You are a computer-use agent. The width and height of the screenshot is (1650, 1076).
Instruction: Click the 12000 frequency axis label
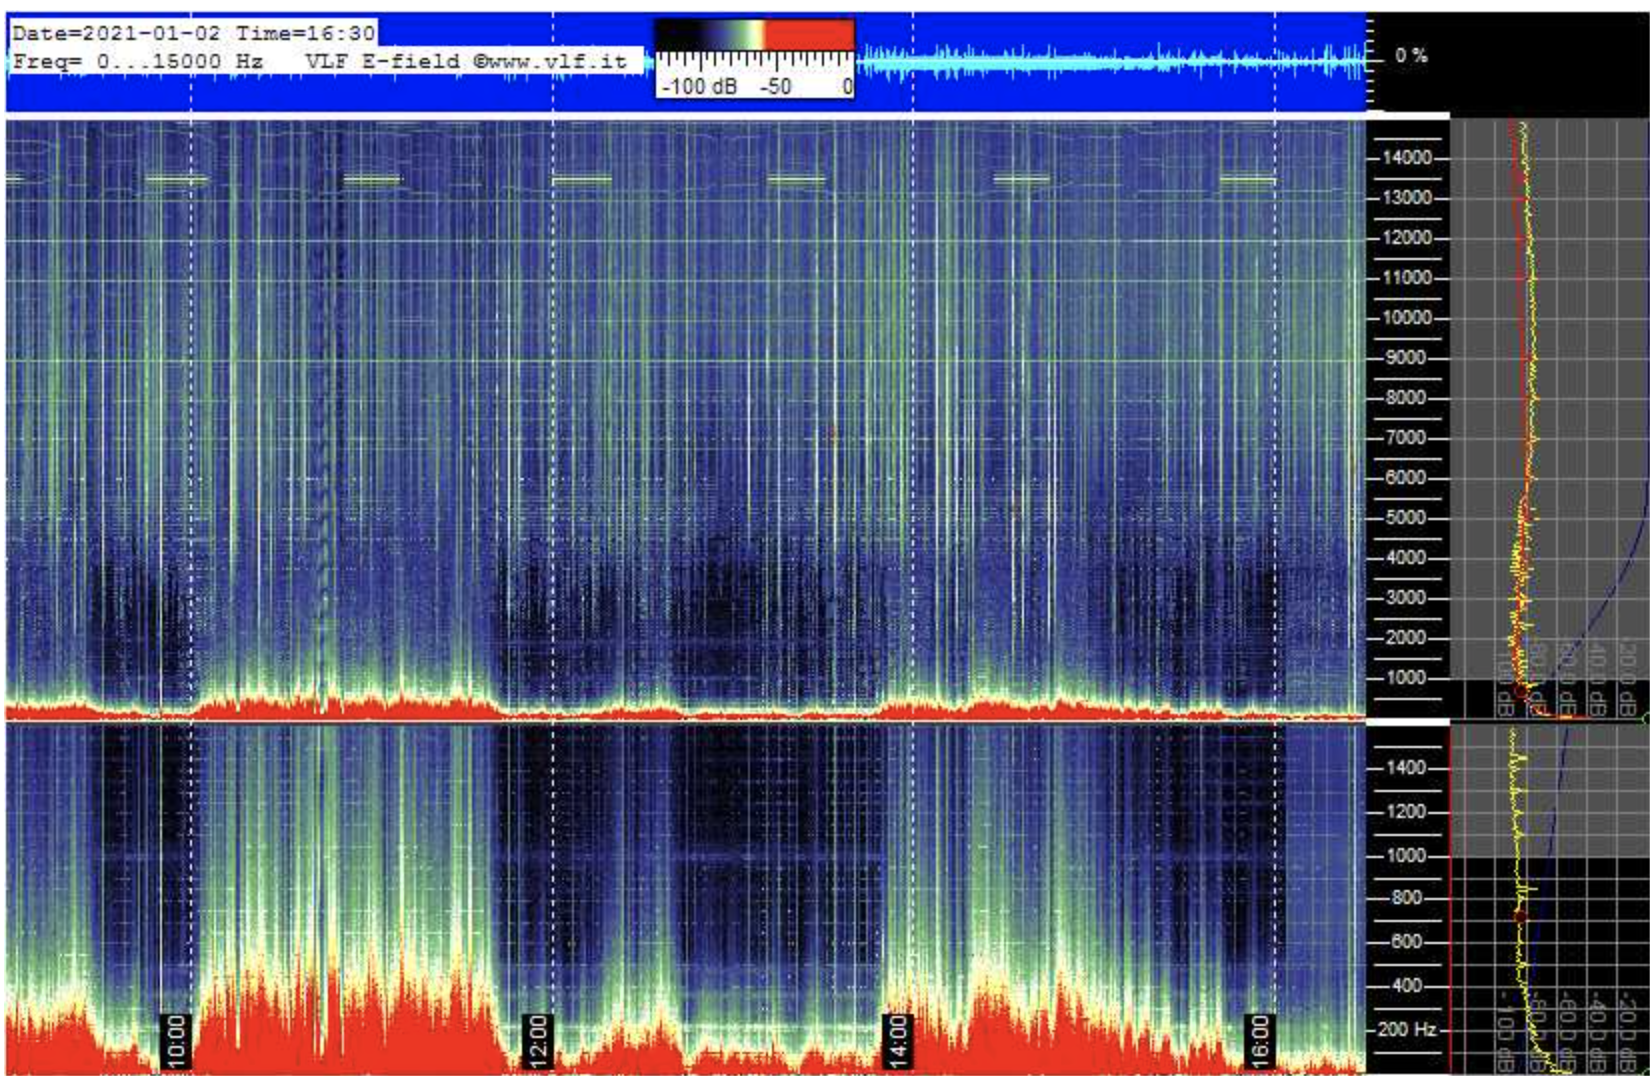[x=1407, y=238]
